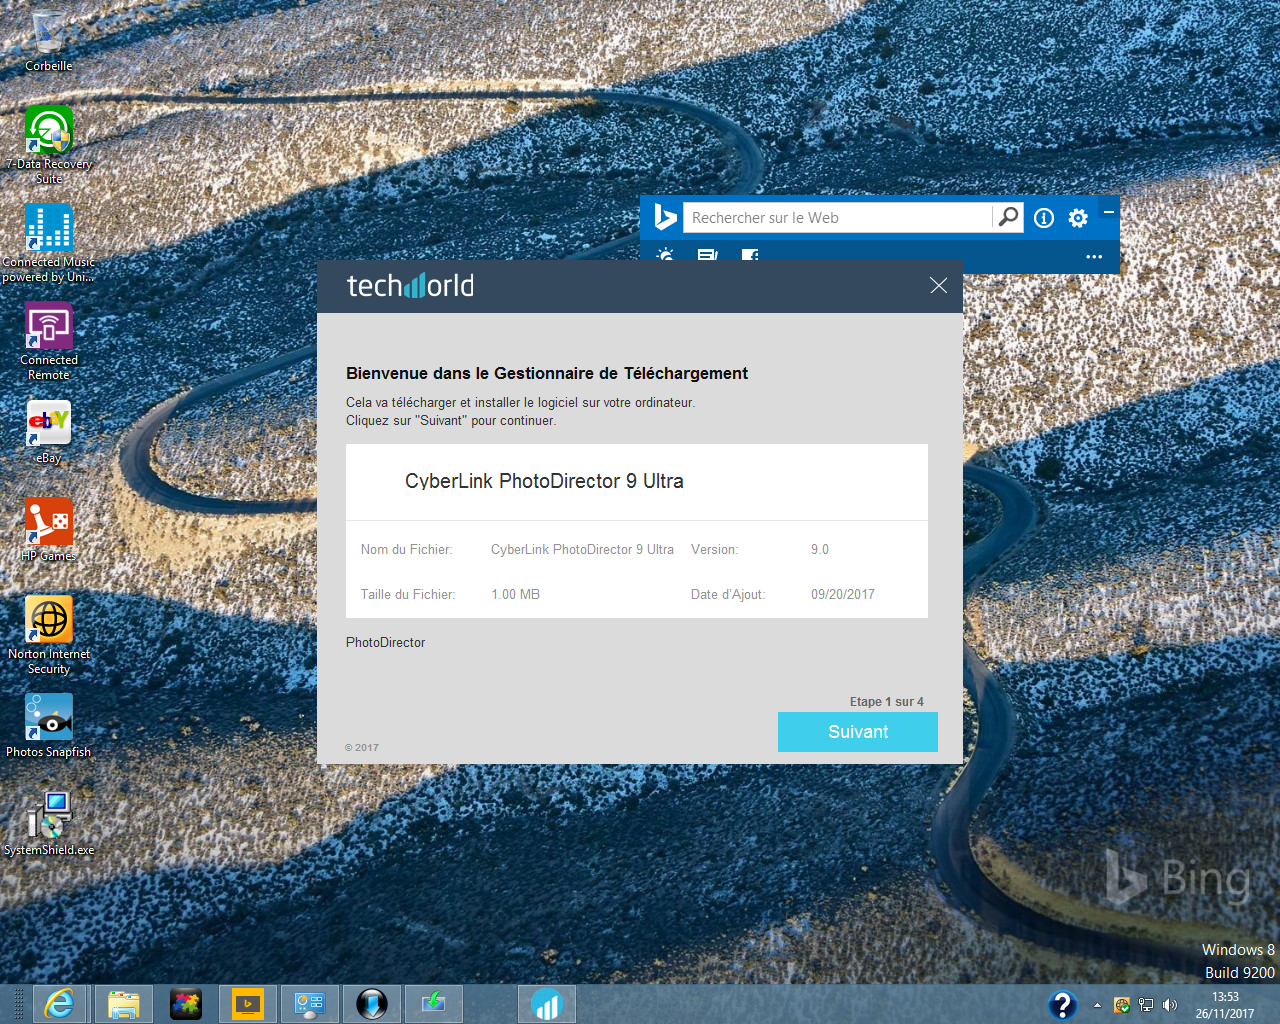Expand the Bing bar more options ellipsis
Screen dimensions: 1280x1024
coord(1094,257)
